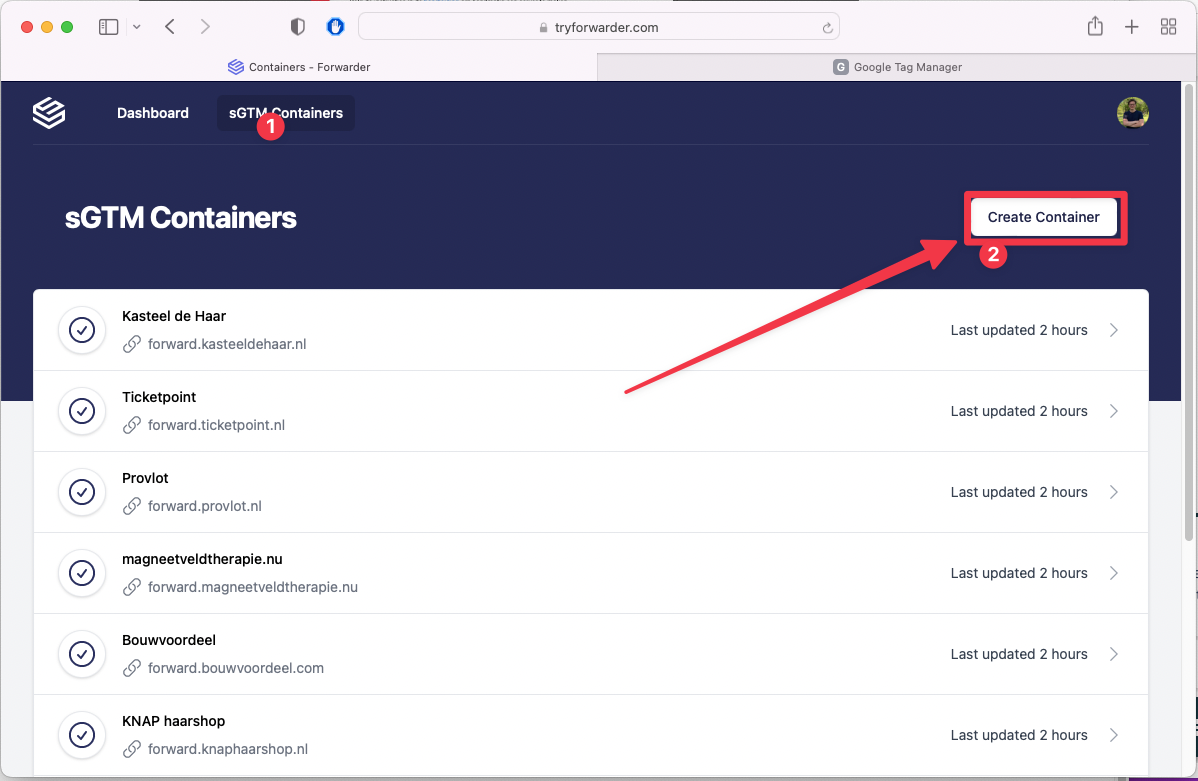Open a new tab with plus icon
1198x781 pixels.
coord(1131,27)
